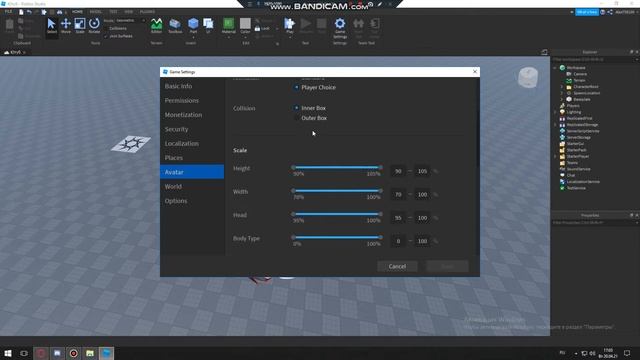Click the Chat bubble icon in Explorer
This screenshot has height=360, width=640.
(x=562, y=175)
